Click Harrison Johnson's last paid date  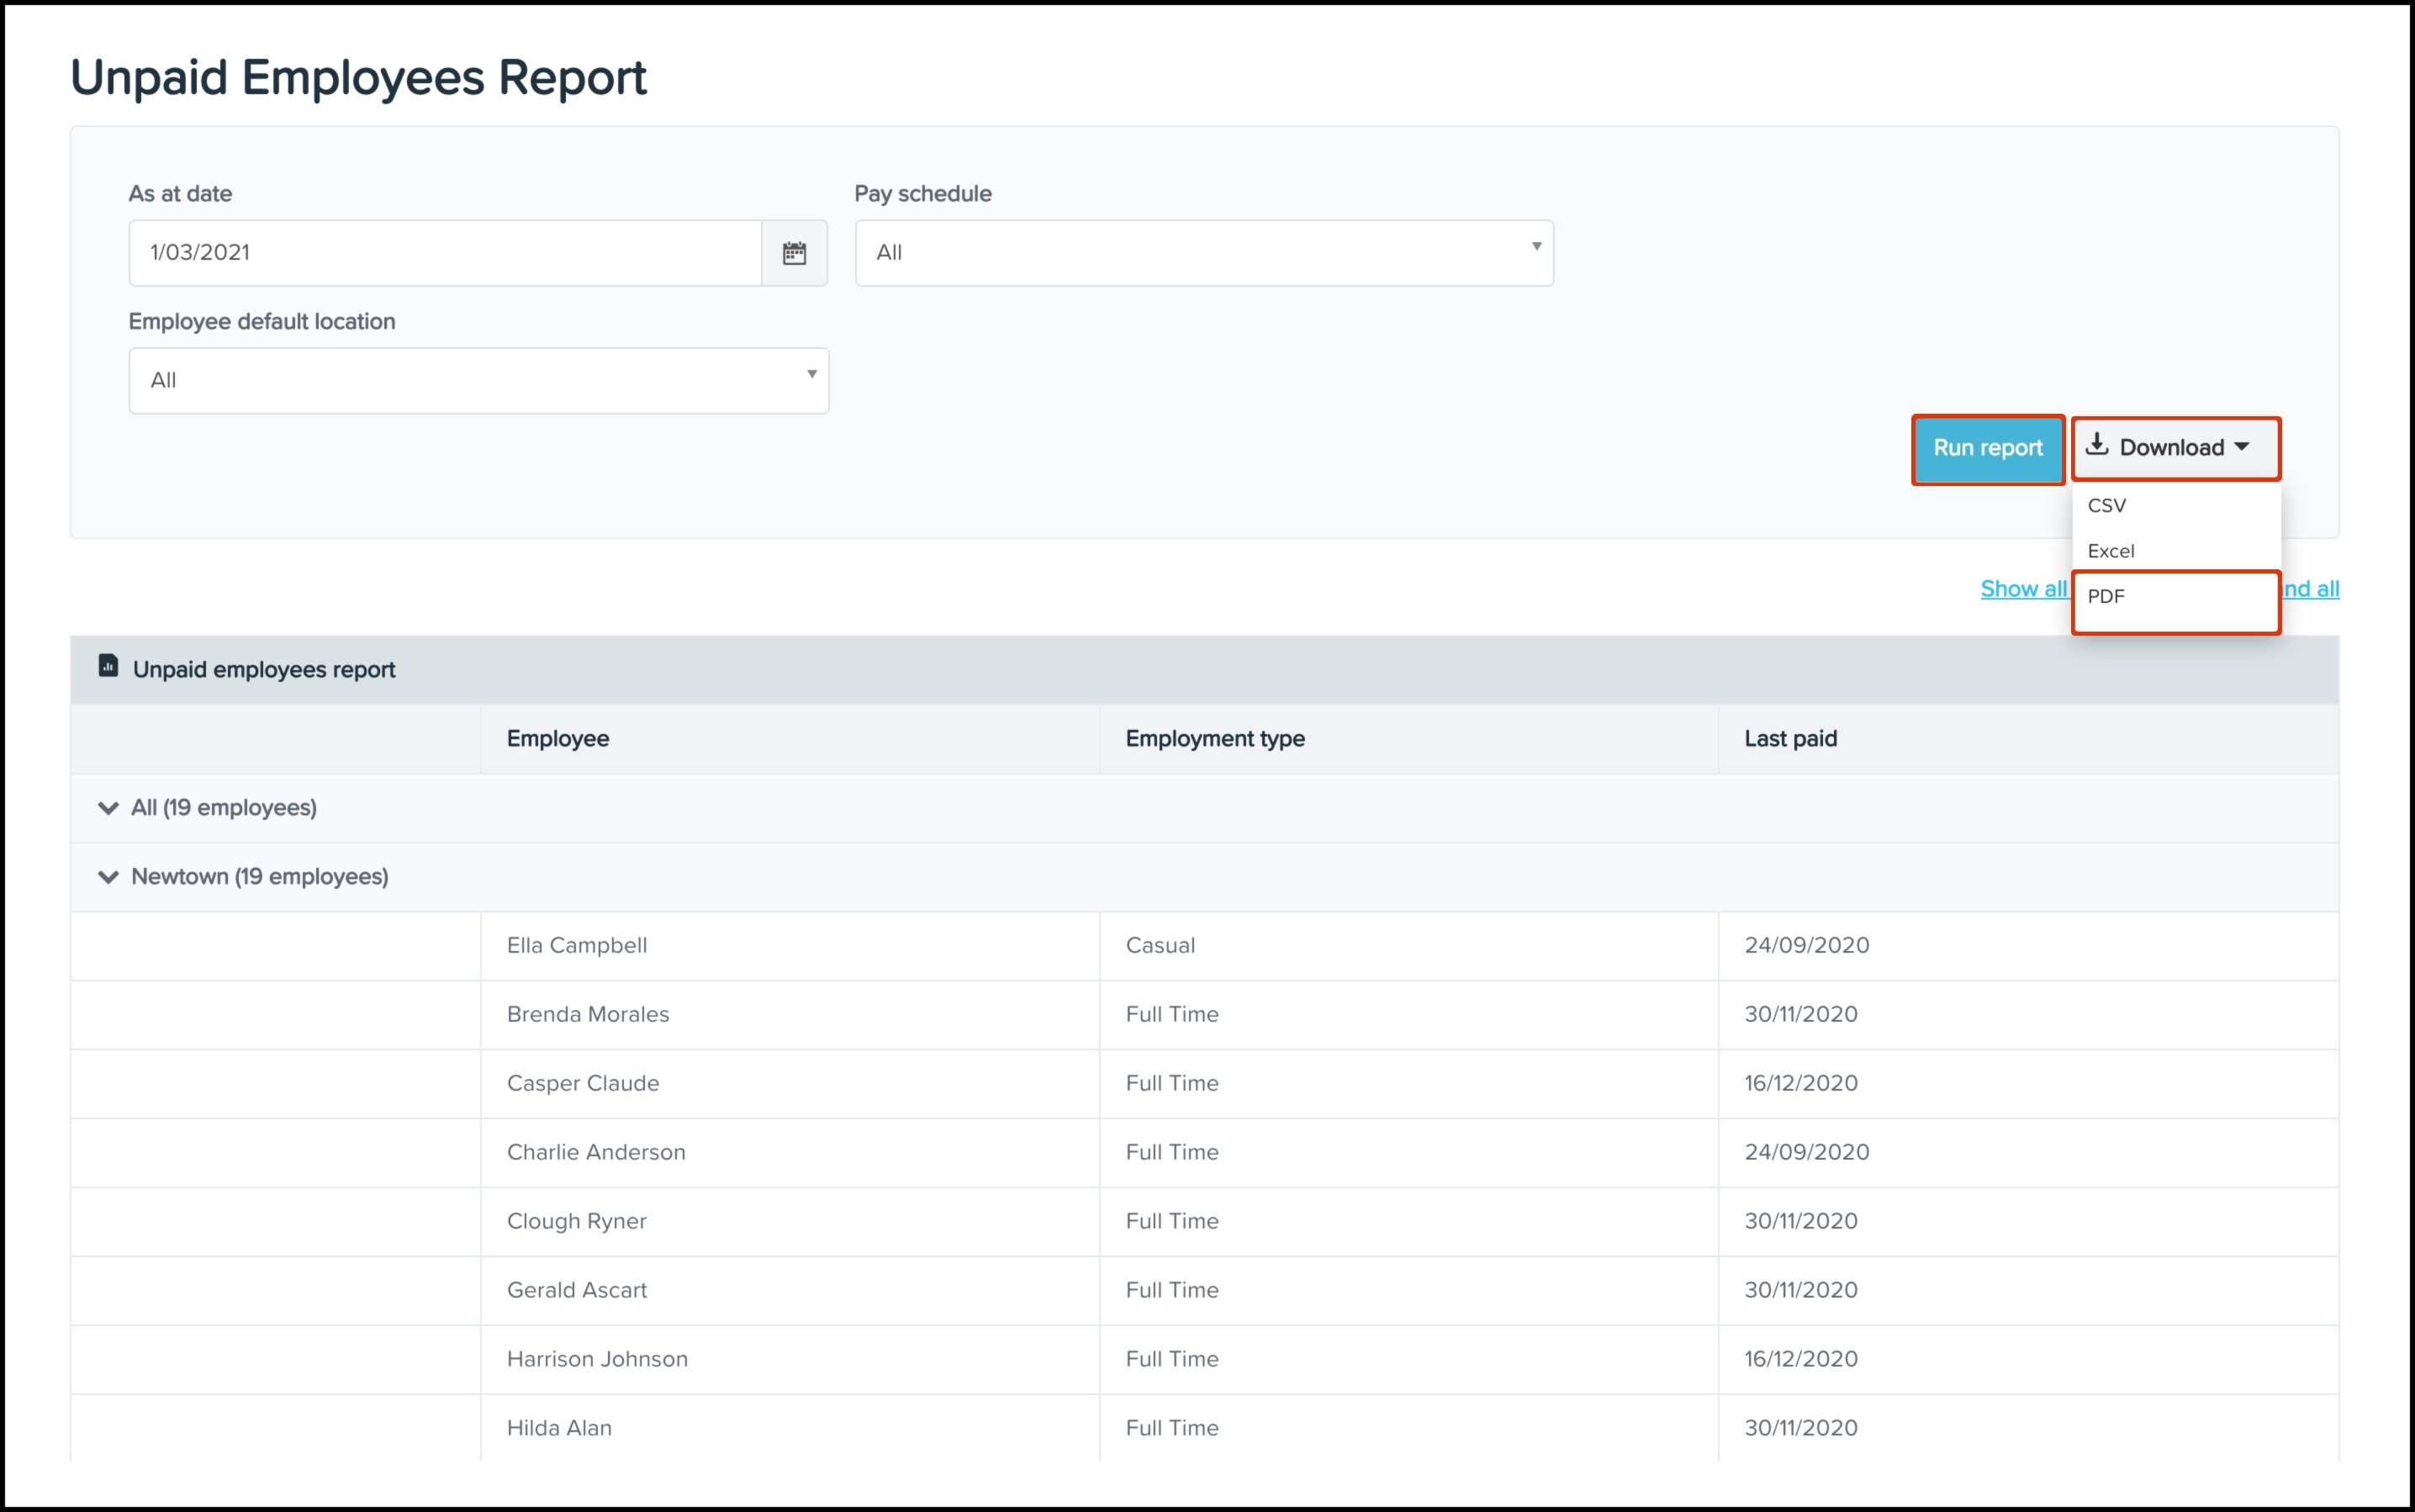point(1800,1360)
